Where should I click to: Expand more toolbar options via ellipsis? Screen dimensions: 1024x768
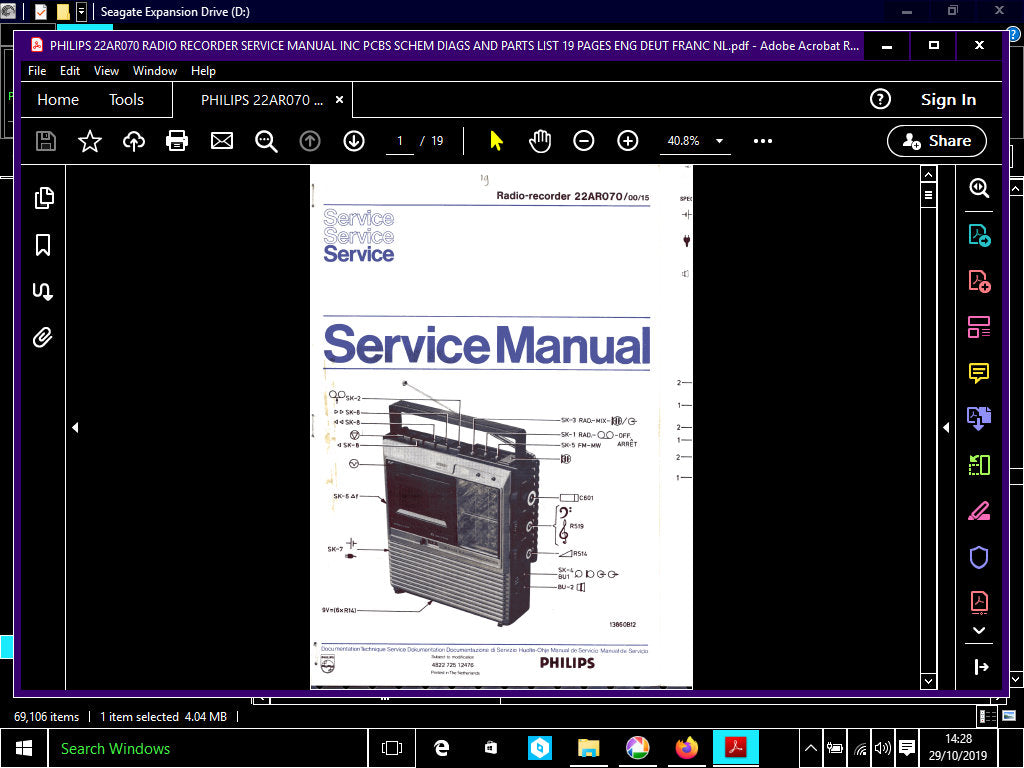pyautogui.click(x=762, y=141)
